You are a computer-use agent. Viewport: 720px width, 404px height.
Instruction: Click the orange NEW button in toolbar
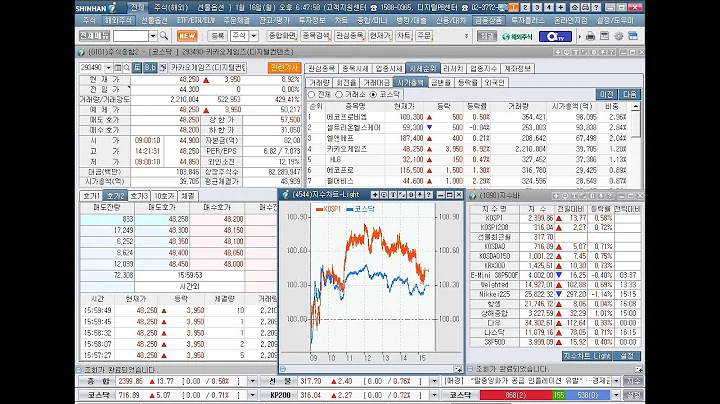coord(187,36)
